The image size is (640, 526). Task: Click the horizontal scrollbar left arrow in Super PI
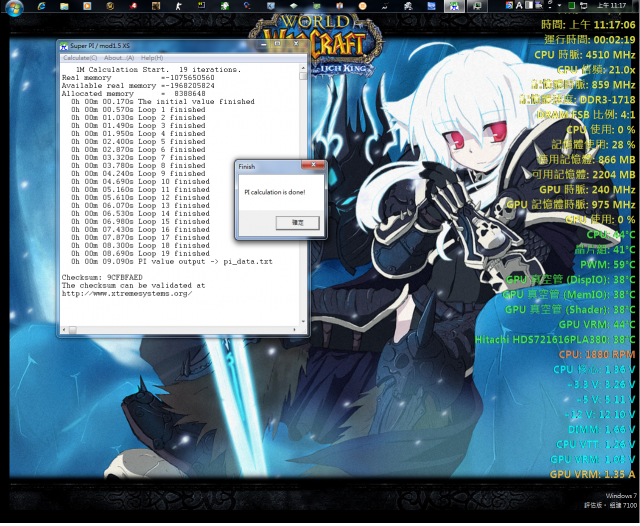[64, 329]
